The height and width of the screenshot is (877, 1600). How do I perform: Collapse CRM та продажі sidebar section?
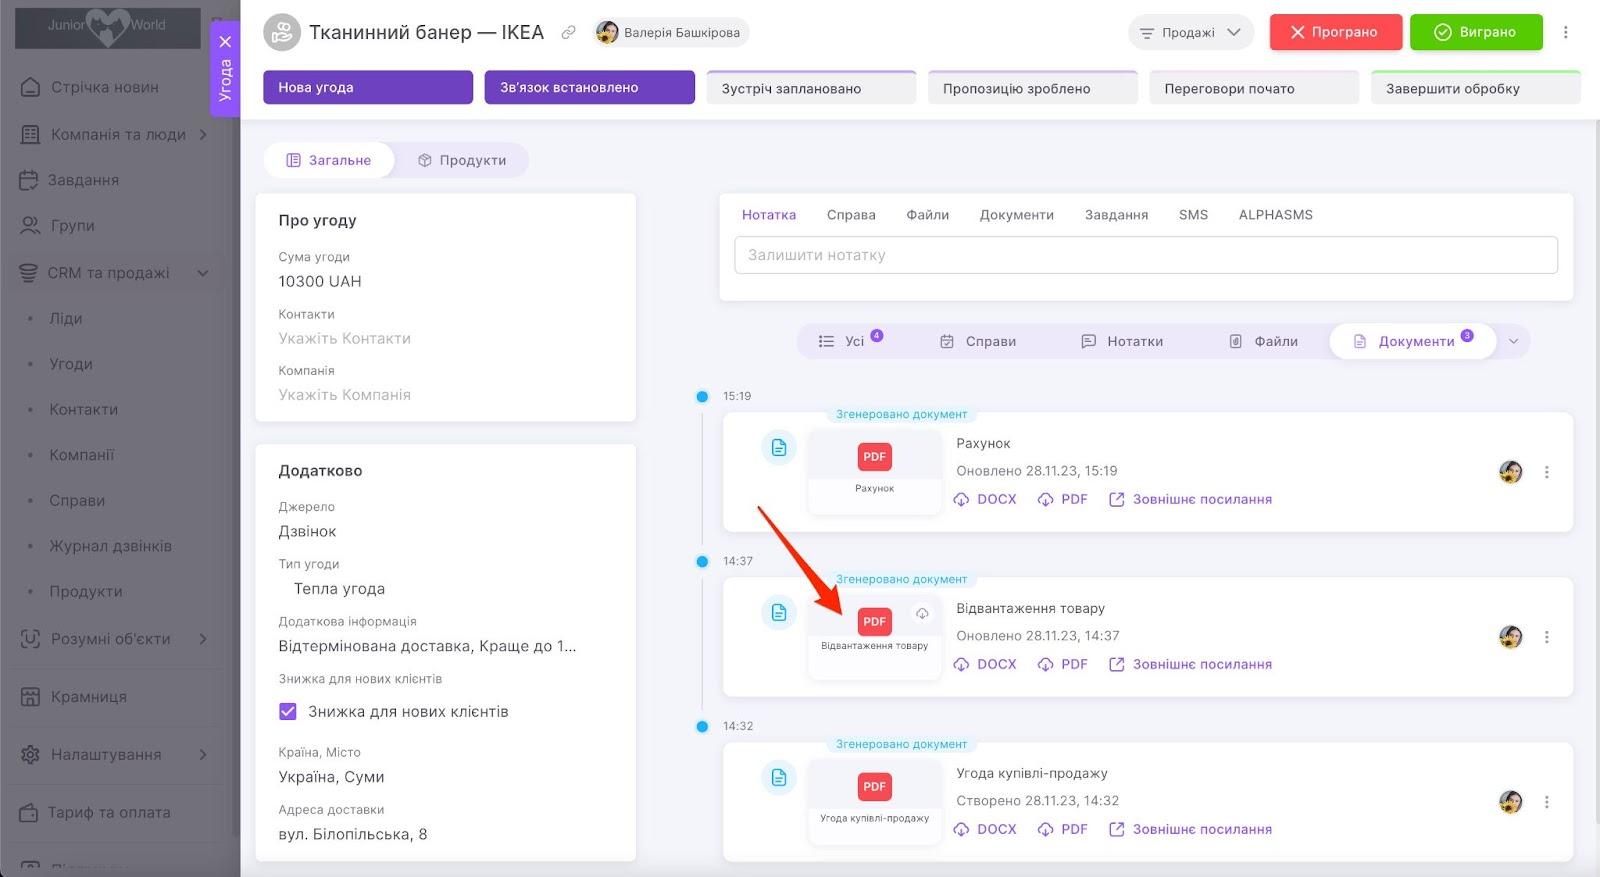pyautogui.click(x=203, y=273)
